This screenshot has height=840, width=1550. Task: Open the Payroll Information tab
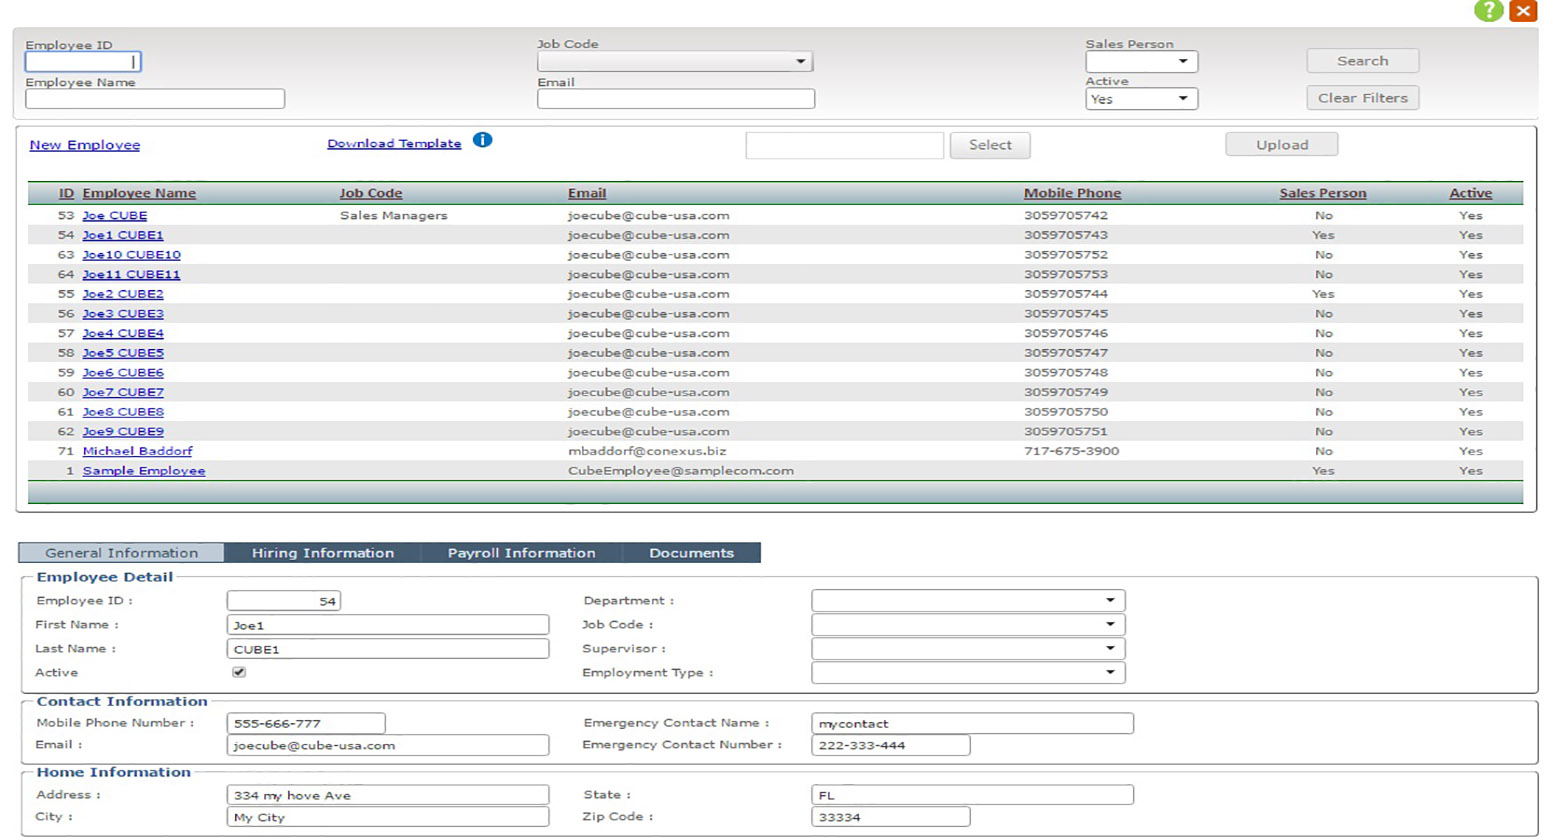coord(521,553)
